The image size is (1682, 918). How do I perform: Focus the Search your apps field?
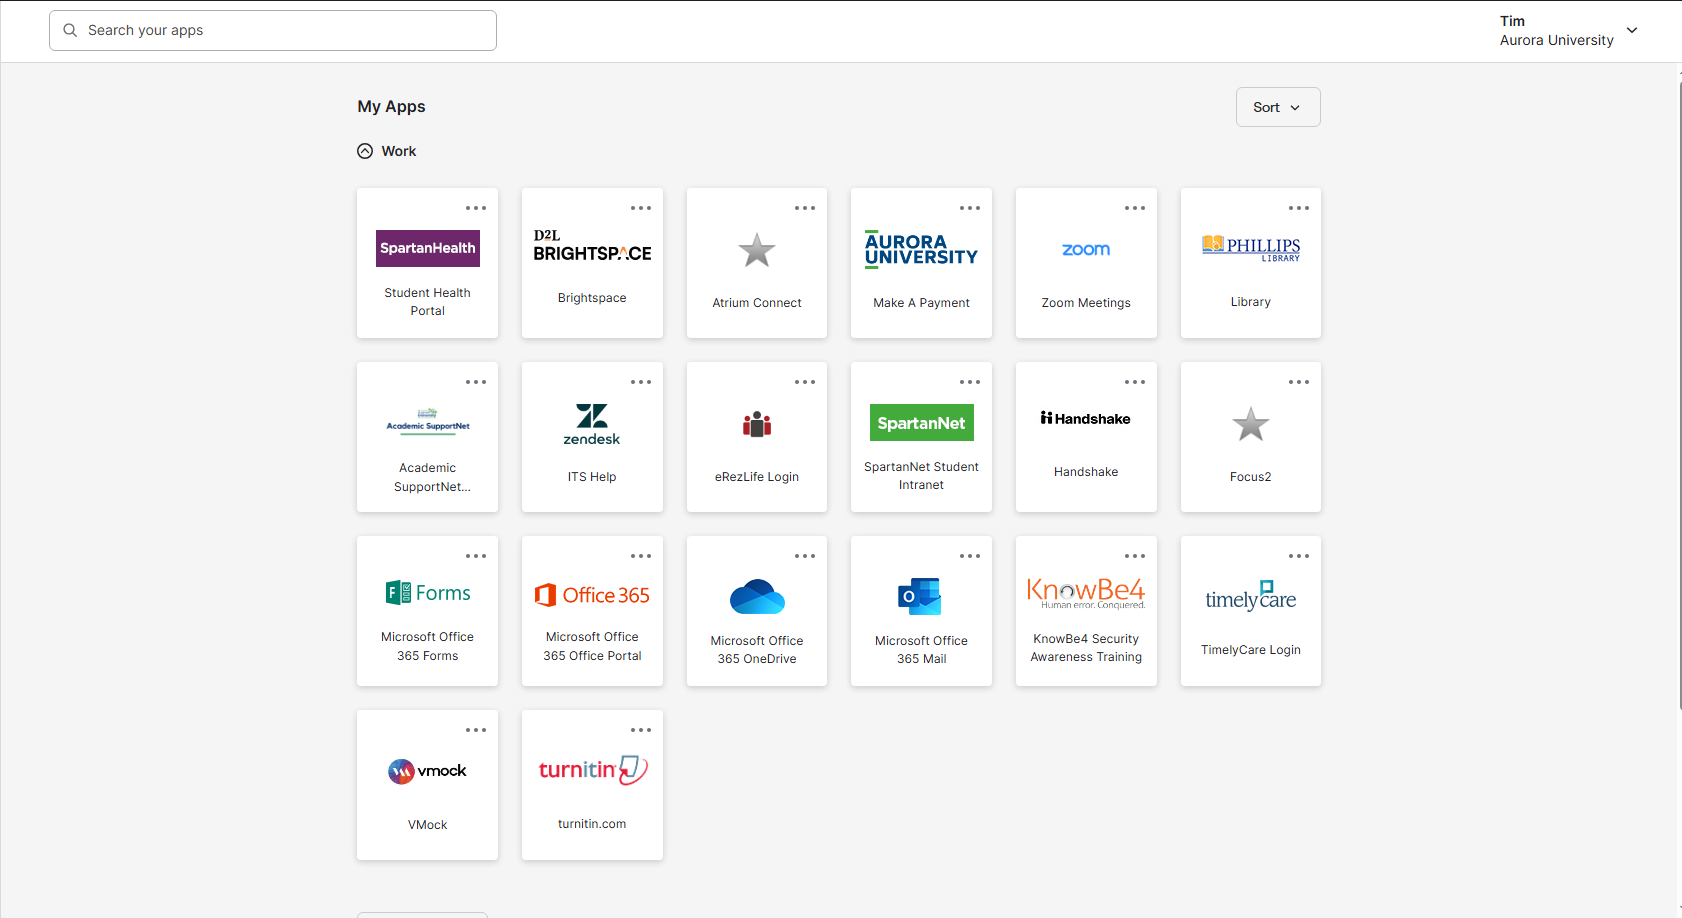coord(273,31)
